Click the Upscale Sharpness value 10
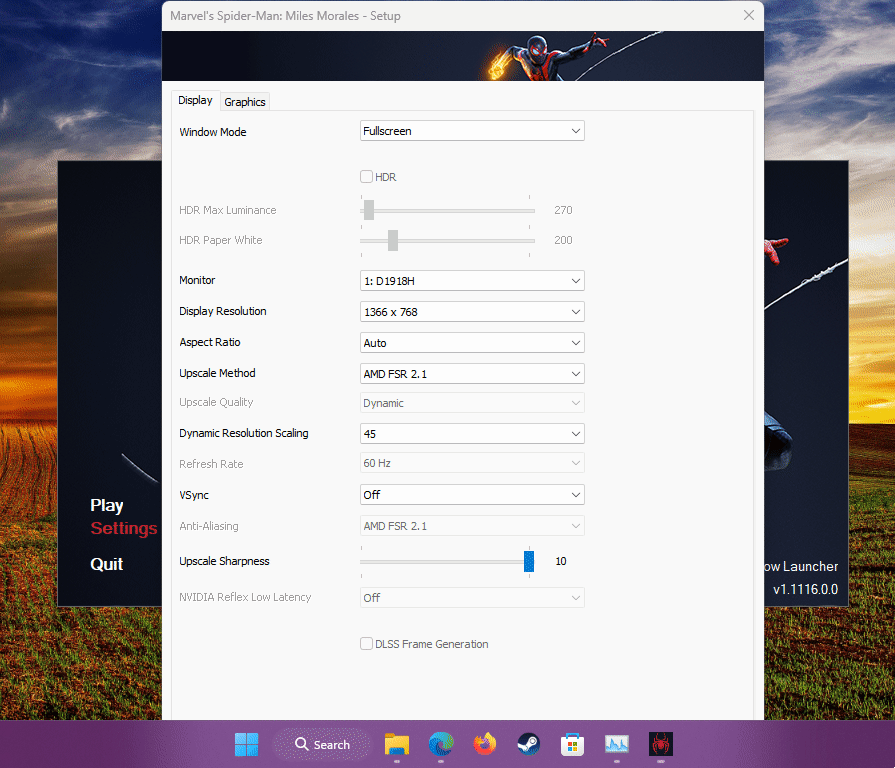Viewport: 895px width, 768px height. (561, 561)
